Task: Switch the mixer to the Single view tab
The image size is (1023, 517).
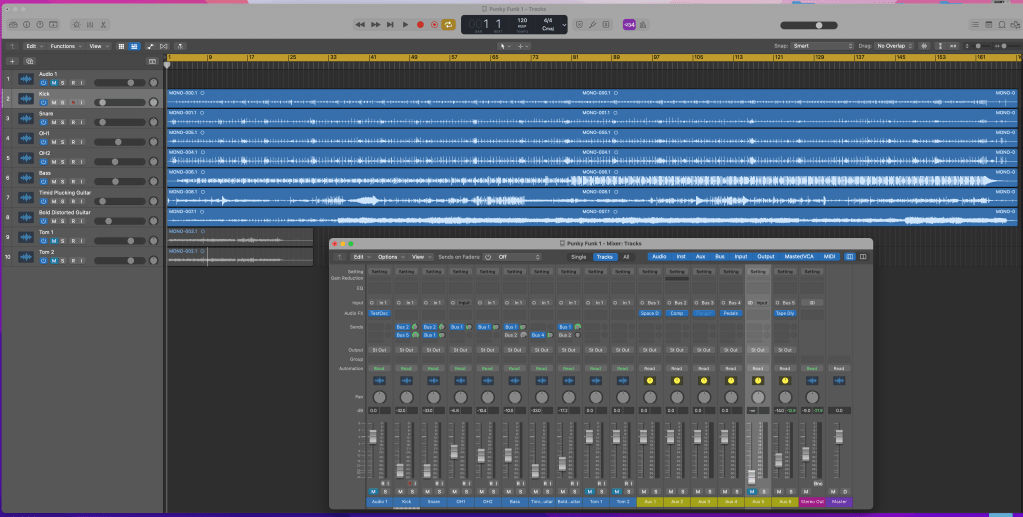Action: click(578, 257)
